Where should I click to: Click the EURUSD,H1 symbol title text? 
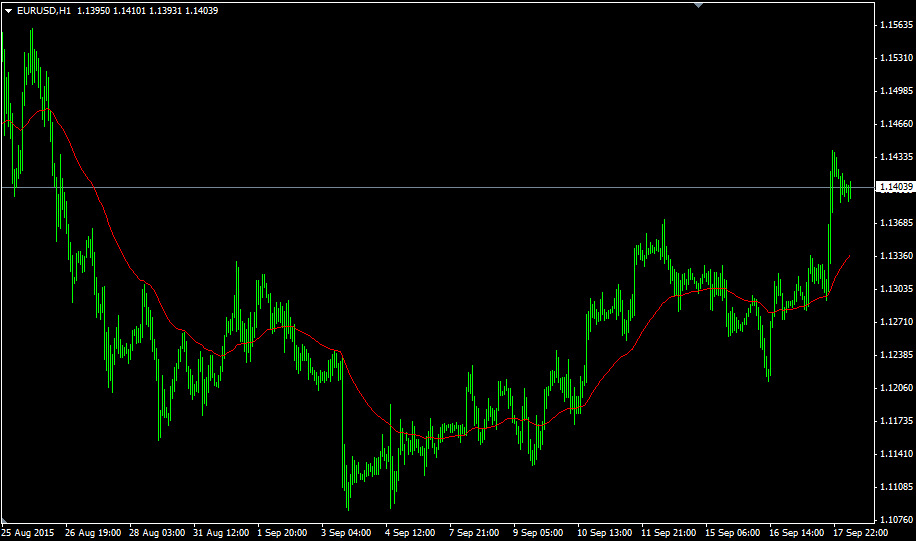[44, 11]
